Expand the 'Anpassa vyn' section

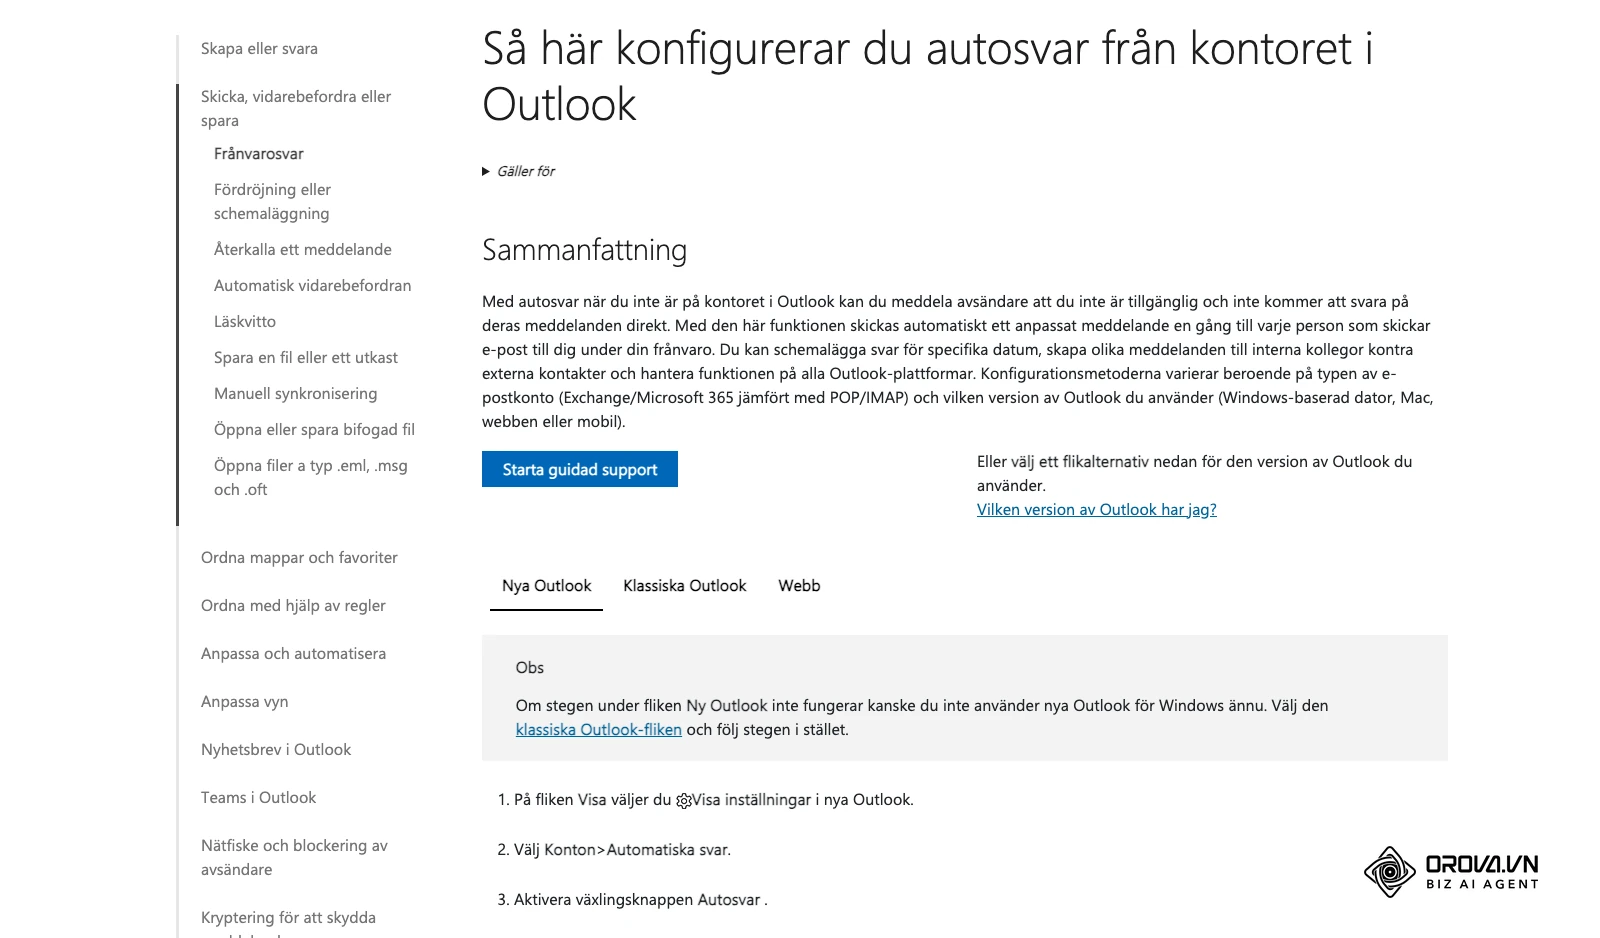point(244,701)
